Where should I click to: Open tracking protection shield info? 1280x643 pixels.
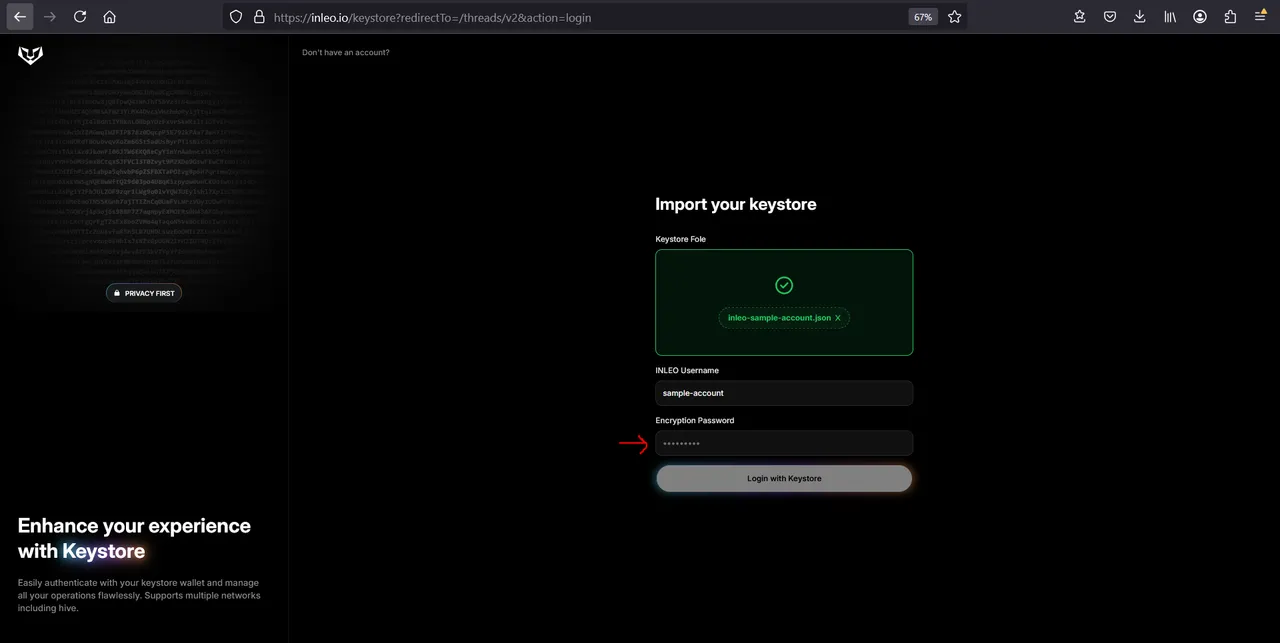pos(236,17)
